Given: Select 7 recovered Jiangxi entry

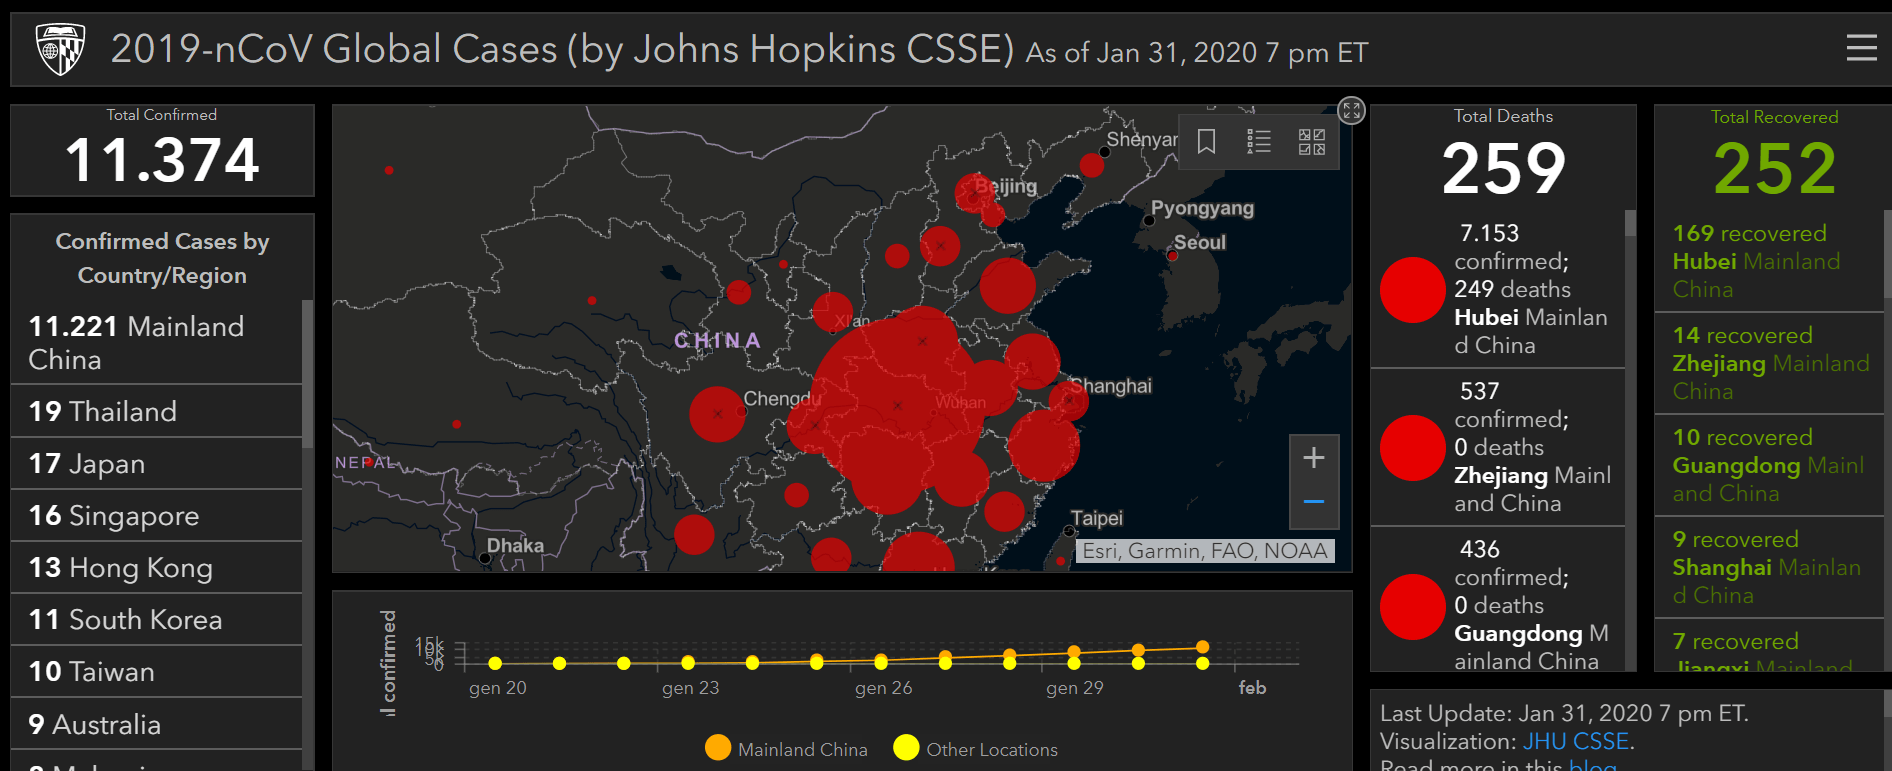Looking at the screenshot, I should [x=1768, y=646].
